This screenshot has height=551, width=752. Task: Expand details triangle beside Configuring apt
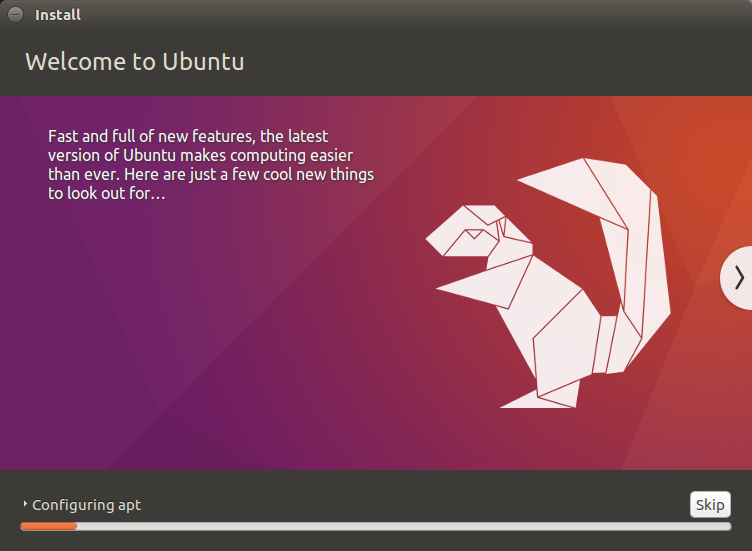(25, 504)
